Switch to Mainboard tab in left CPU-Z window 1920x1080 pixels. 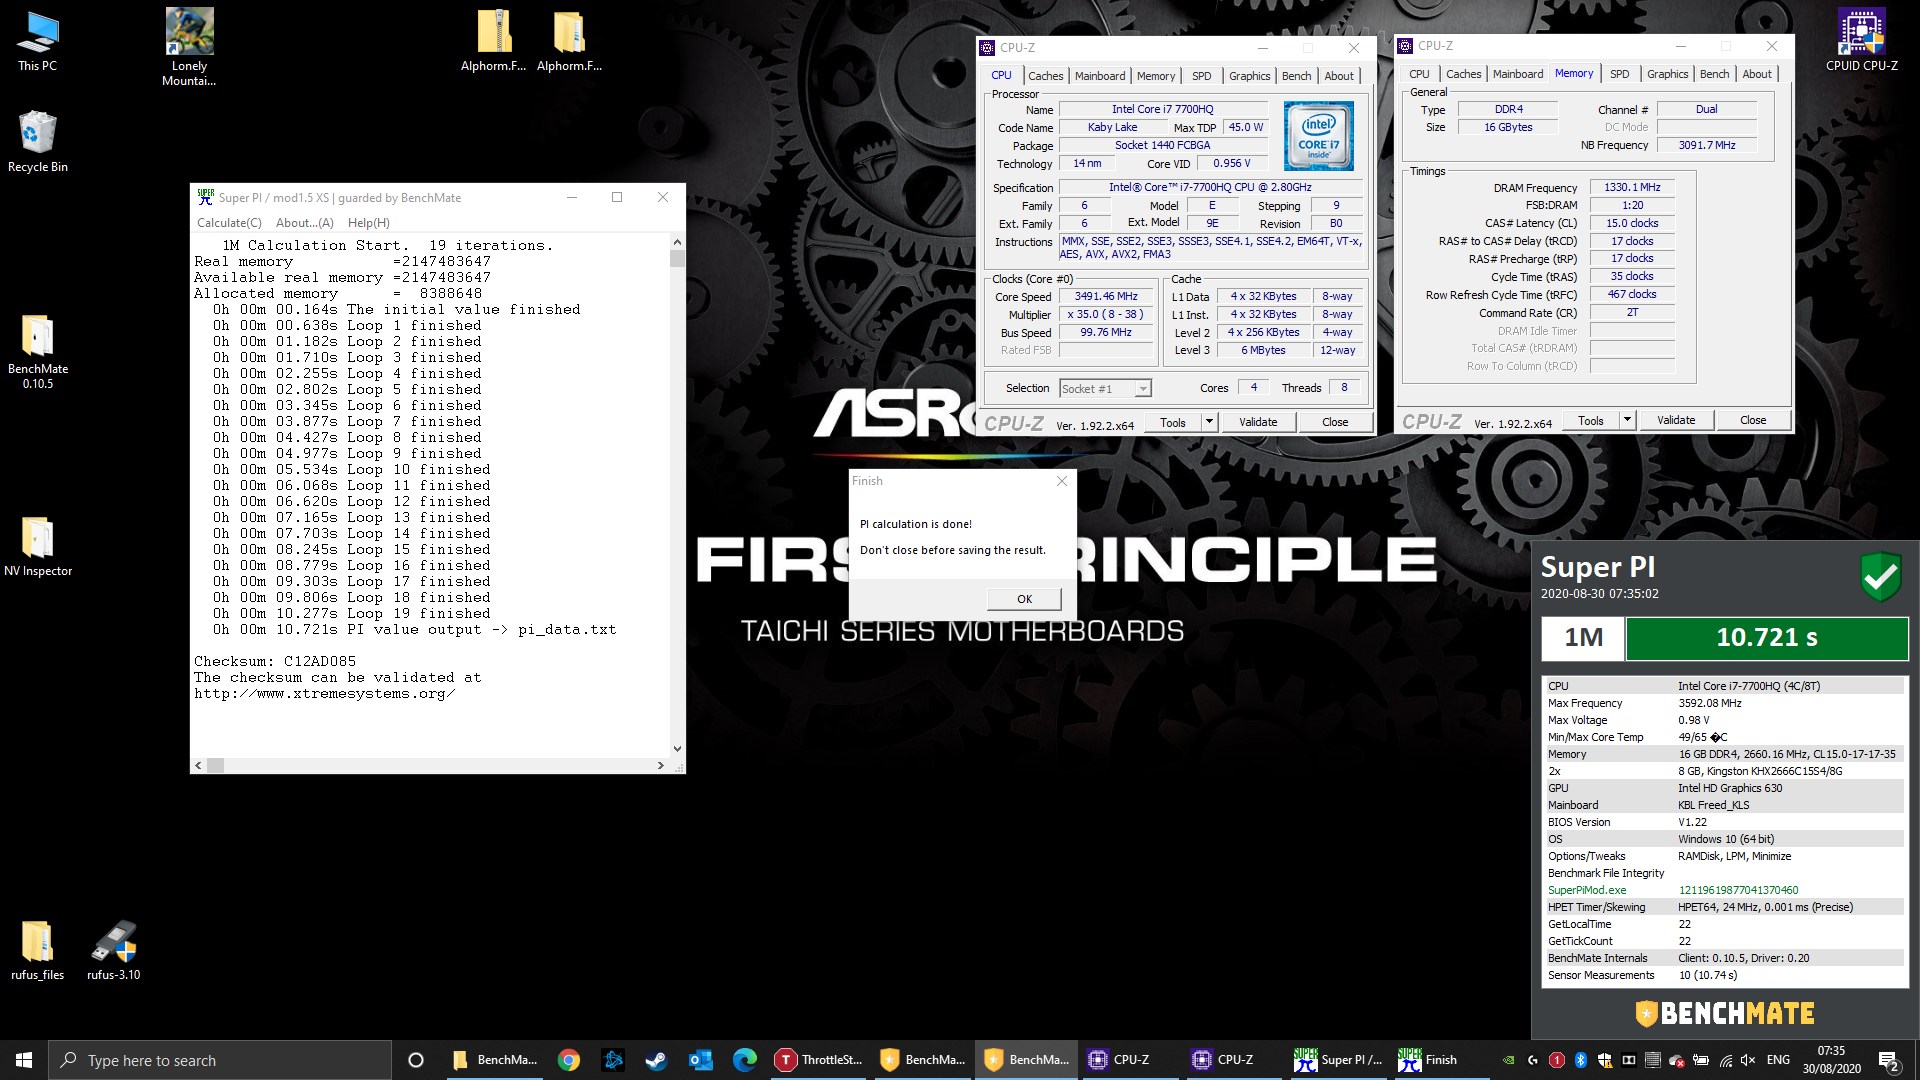[1100, 76]
